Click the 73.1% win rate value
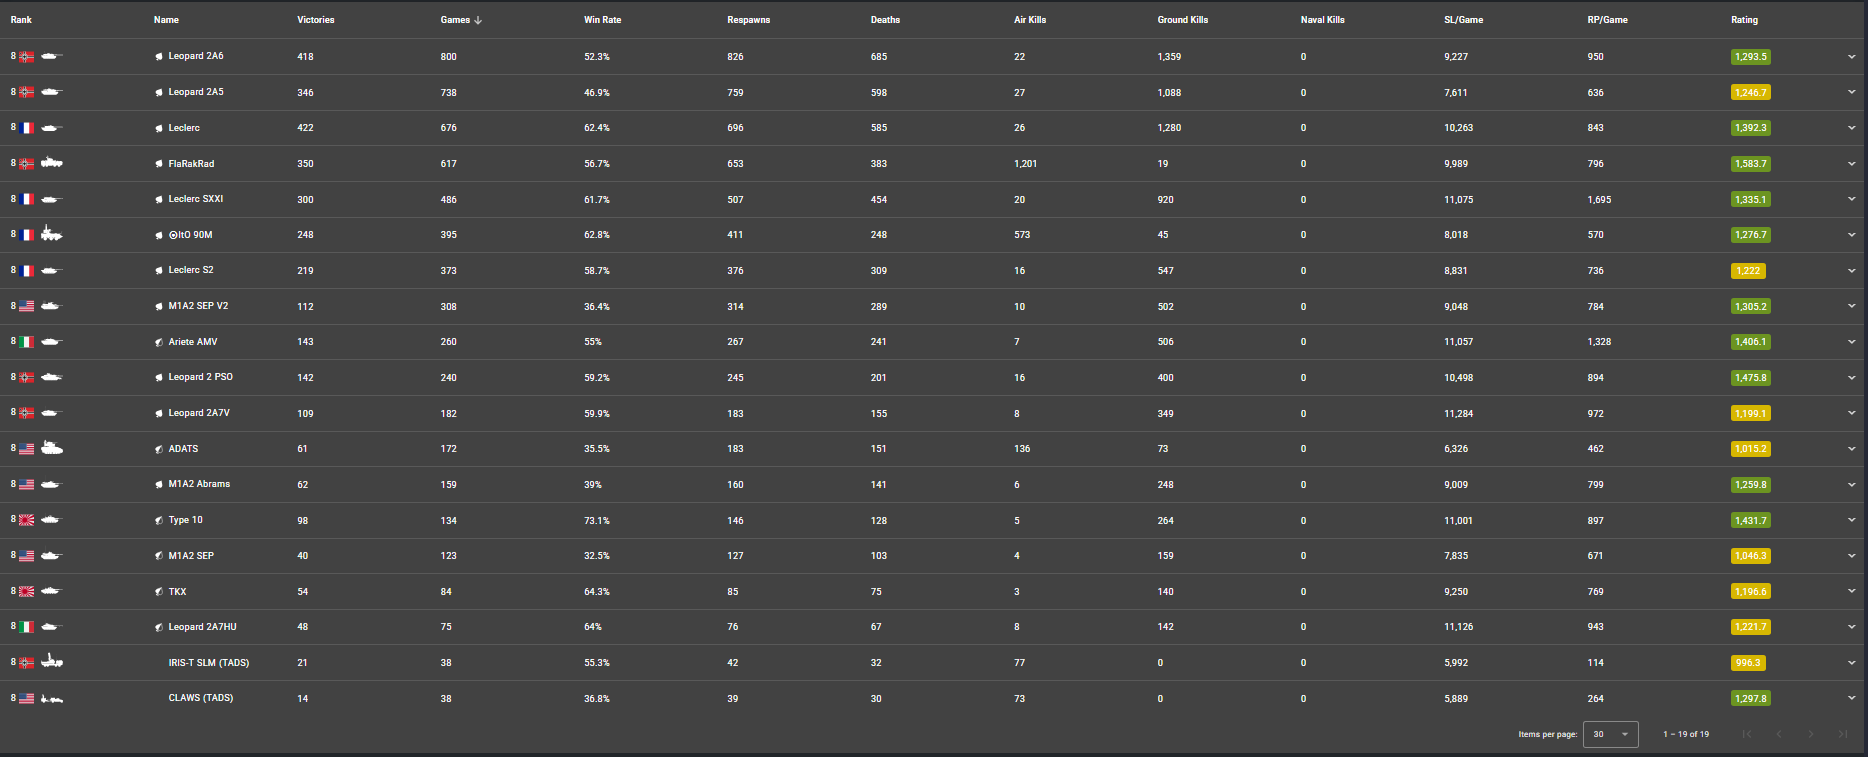Image resolution: width=1868 pixels, height=757 pixels. pos(597,521)
